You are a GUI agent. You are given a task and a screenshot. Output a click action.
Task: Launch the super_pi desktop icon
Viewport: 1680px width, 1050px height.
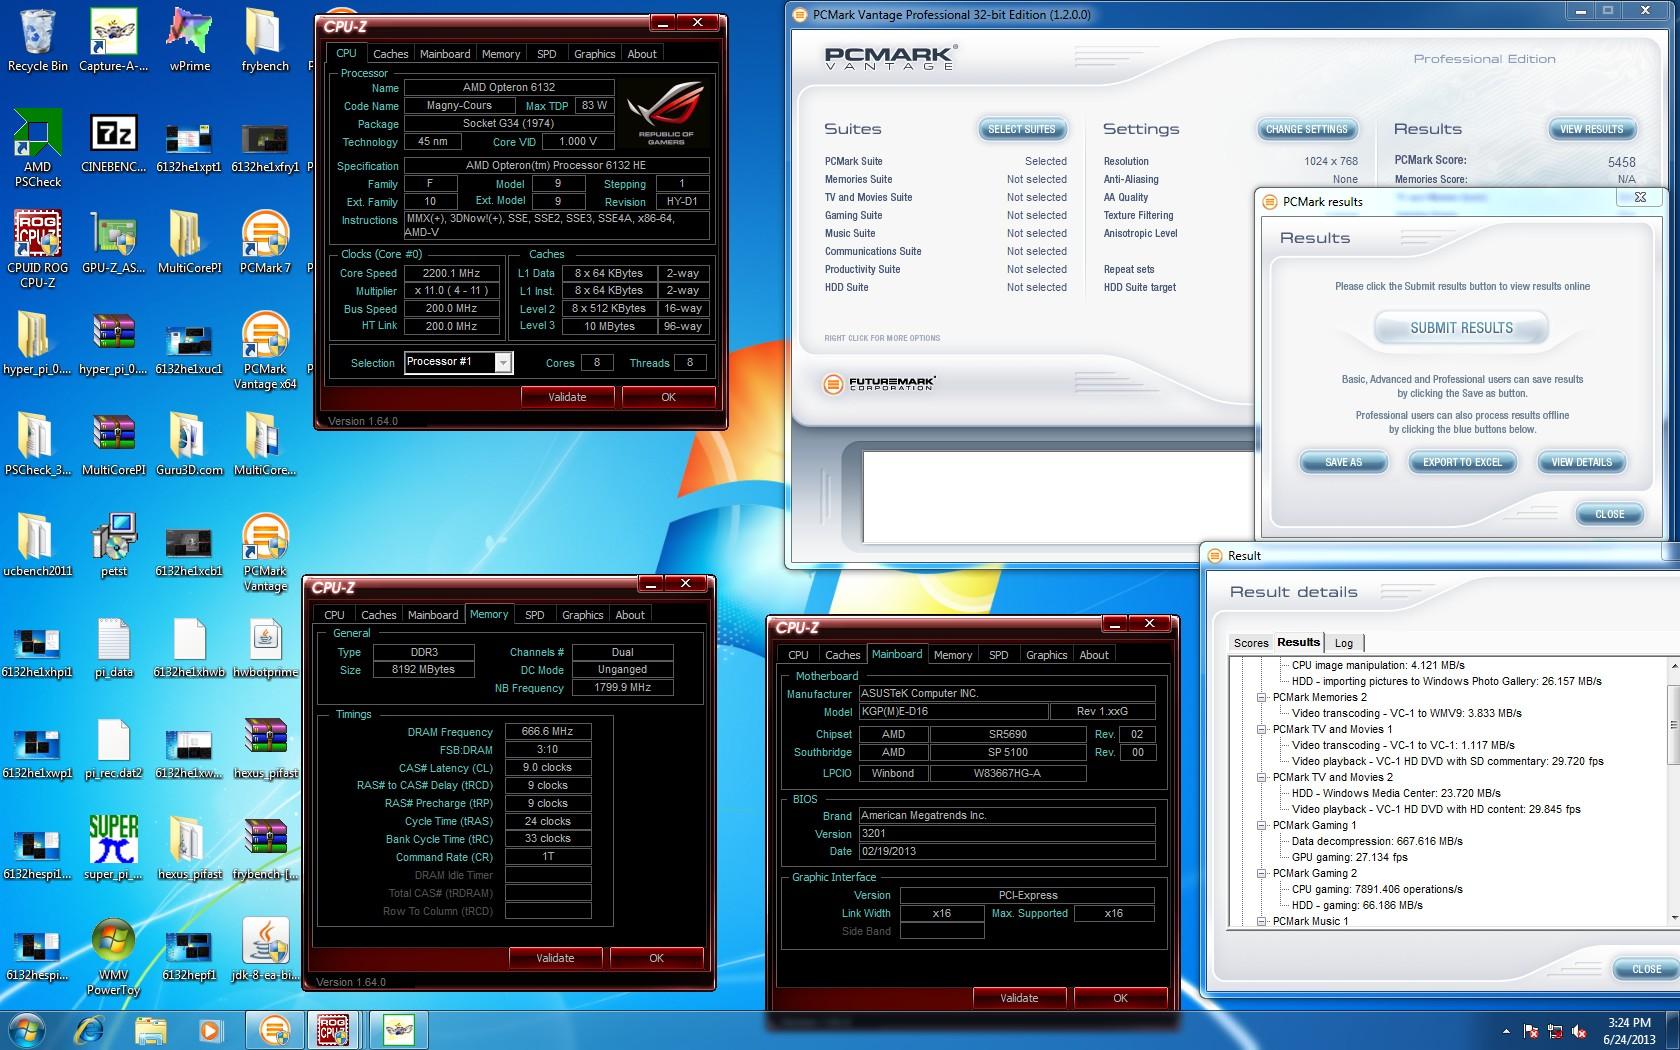coord(113,849)
